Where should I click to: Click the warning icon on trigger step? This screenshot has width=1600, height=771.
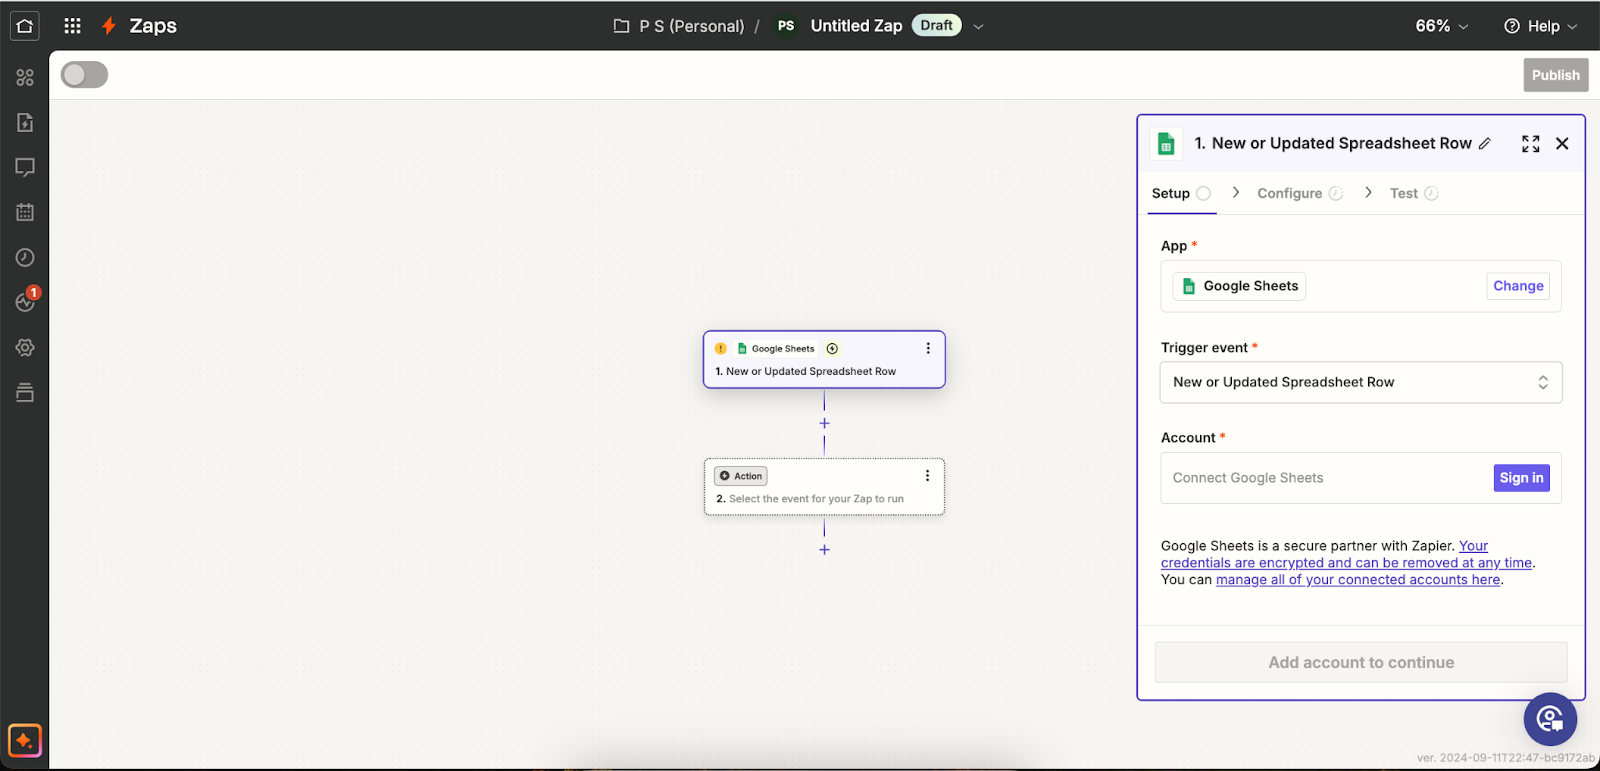click(721, 349)
